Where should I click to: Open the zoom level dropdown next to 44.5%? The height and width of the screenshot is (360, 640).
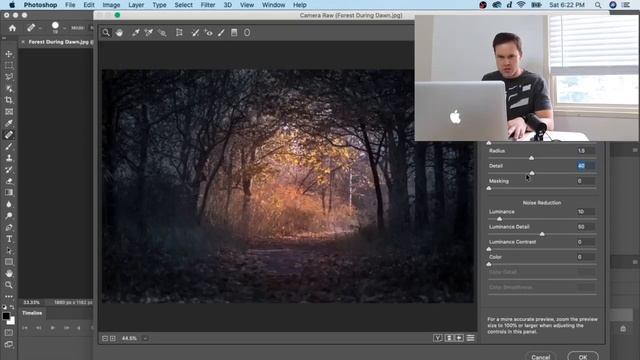coord(145,338)
